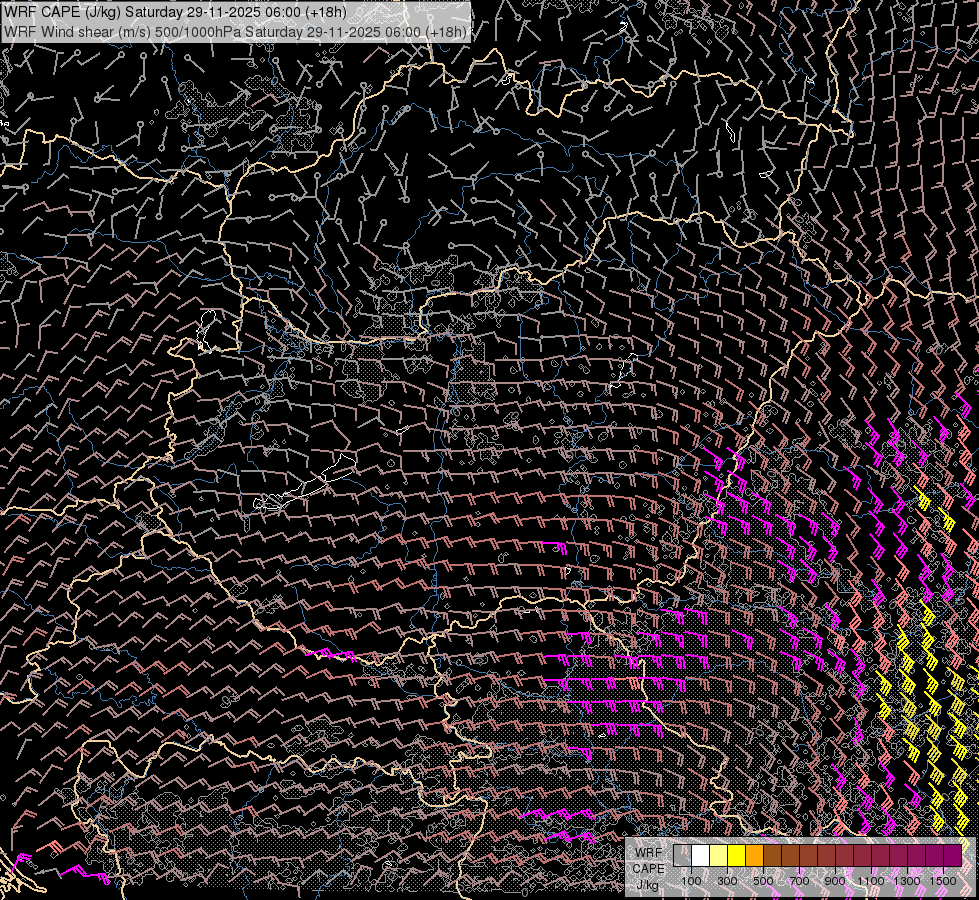The width and height of the screenshot is (979, 900).
Task: Pick the bright yellow legend swatch
Action: [737, 856]
